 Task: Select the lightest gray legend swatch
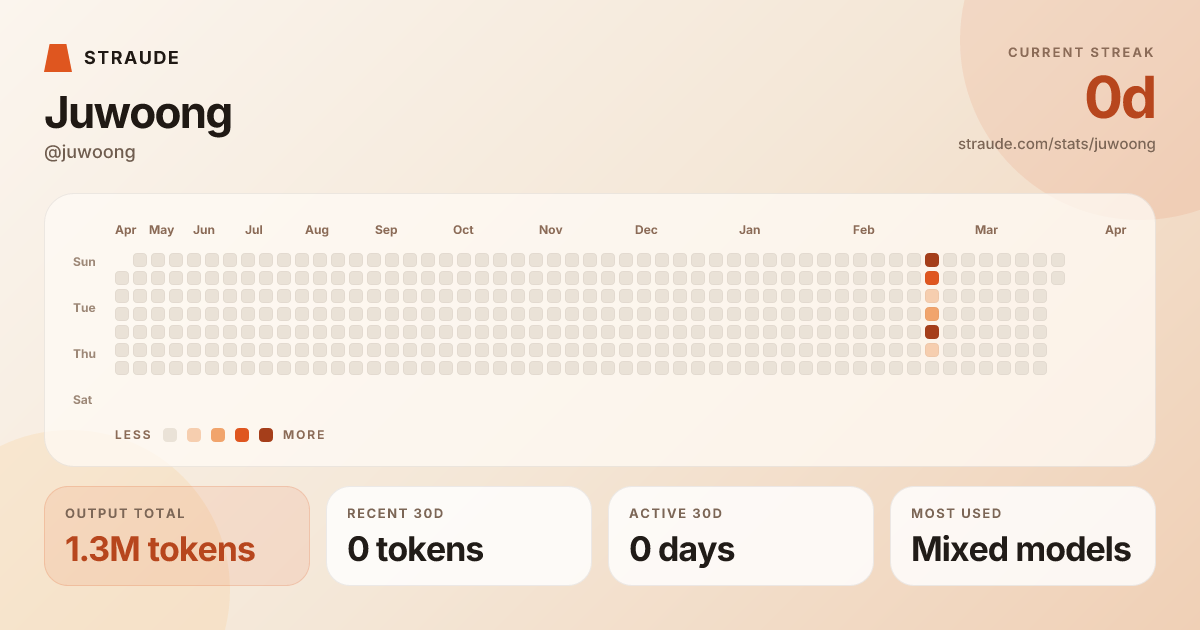170,435
